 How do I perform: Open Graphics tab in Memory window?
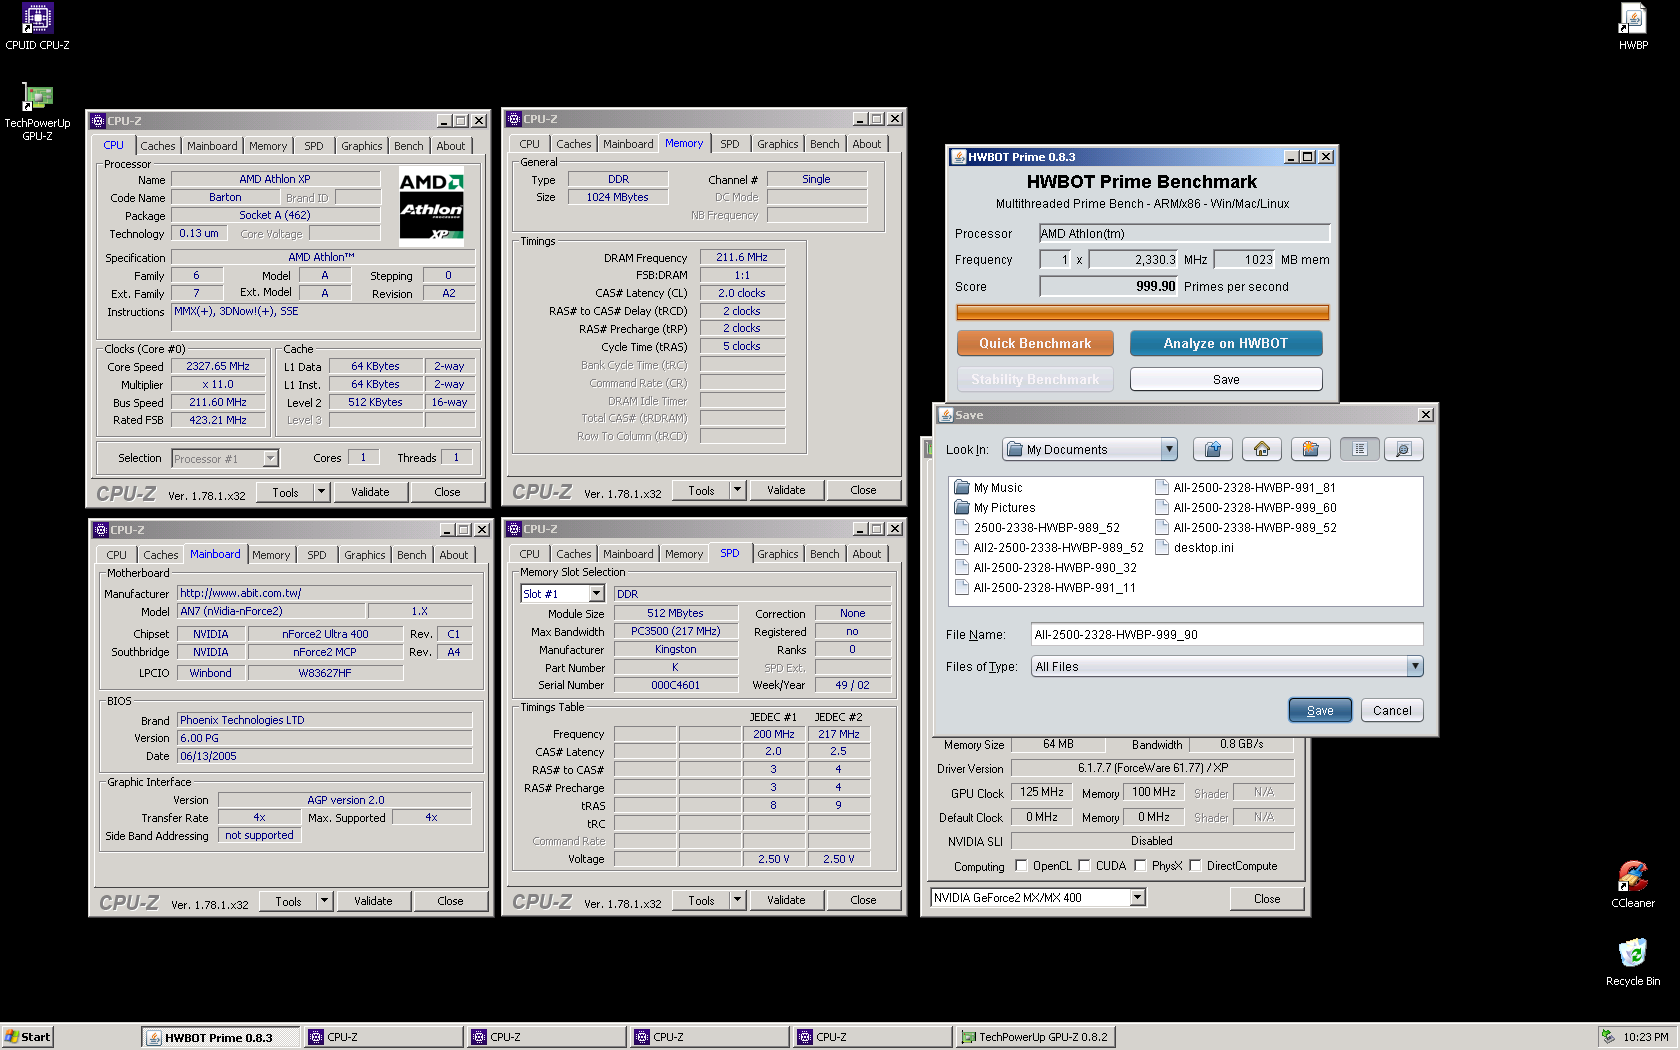point(777,144)
